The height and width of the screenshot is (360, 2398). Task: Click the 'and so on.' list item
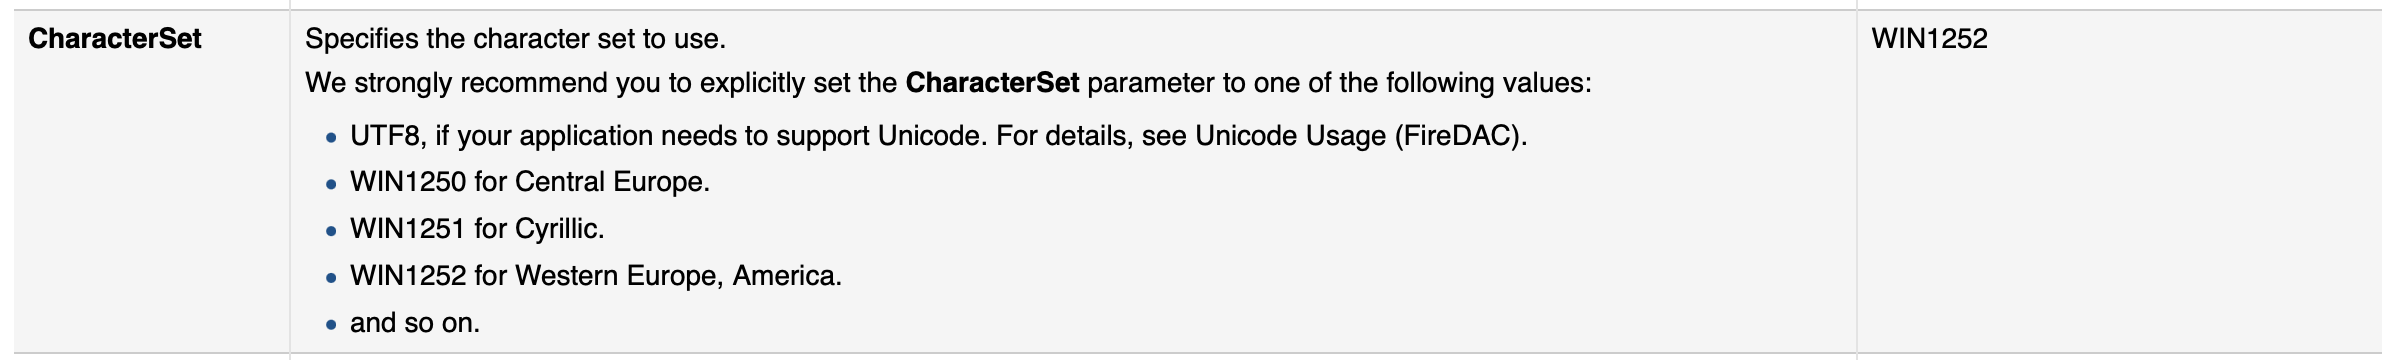[415, 323]
